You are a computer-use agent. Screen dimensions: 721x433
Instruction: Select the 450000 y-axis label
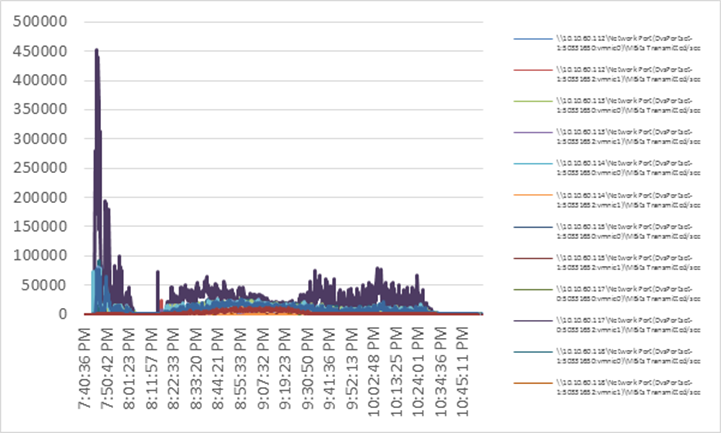[40, 51]
